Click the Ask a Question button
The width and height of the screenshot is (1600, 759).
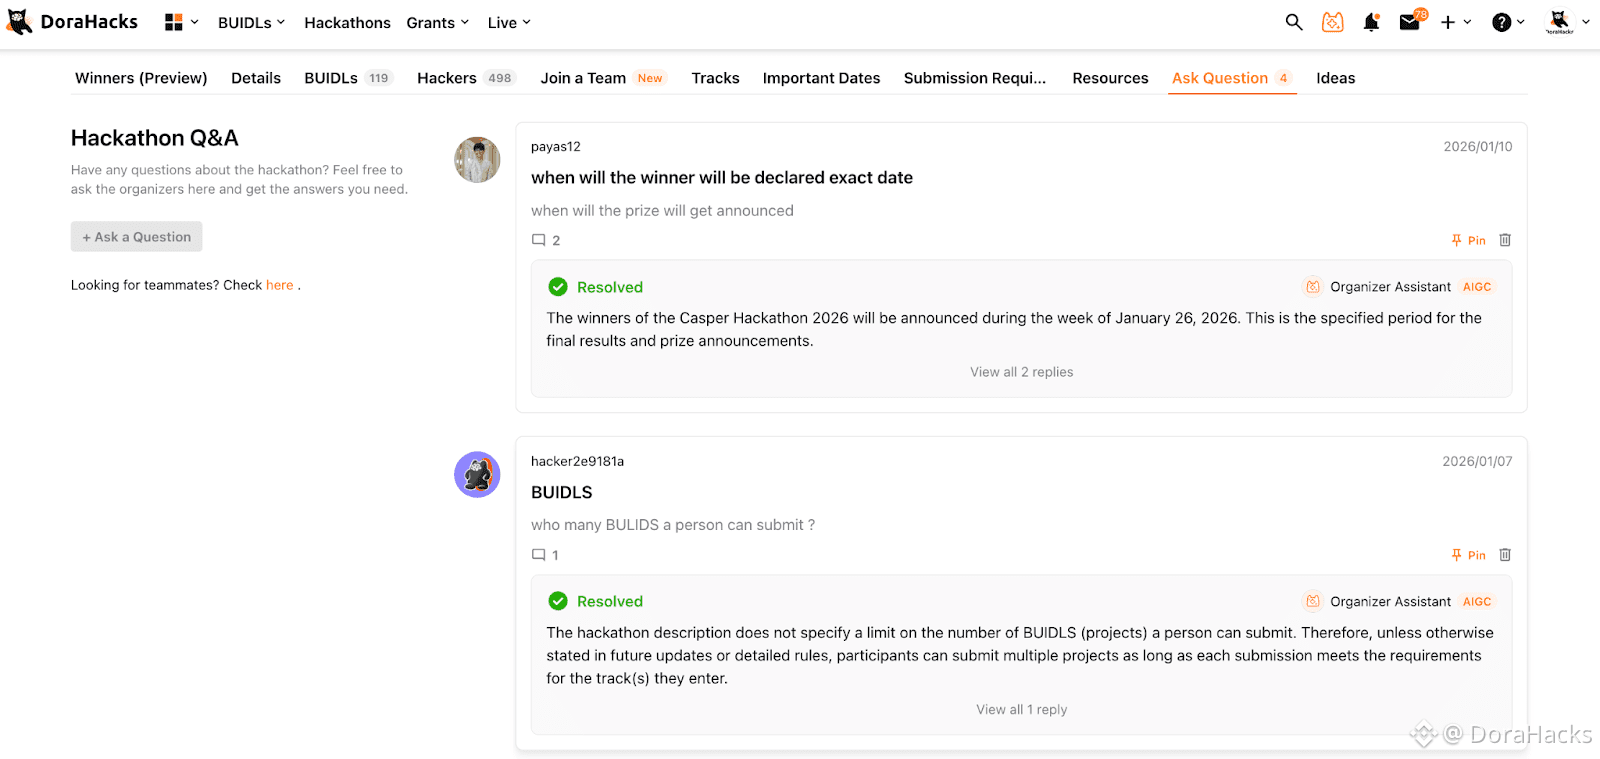[x=137, y=237]
